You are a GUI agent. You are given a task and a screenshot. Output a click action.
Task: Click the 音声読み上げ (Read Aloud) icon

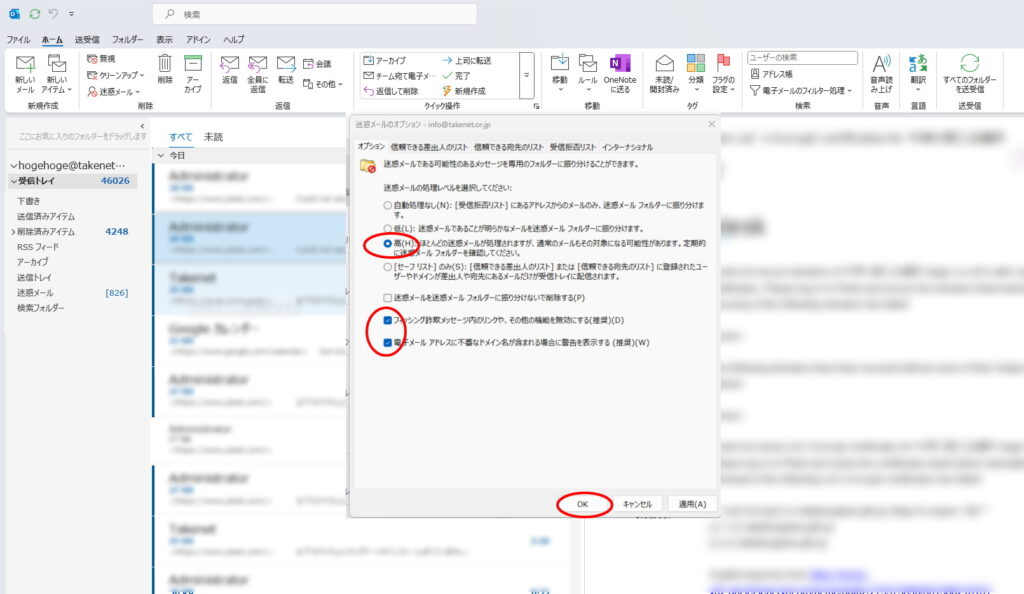click(881, 65)
